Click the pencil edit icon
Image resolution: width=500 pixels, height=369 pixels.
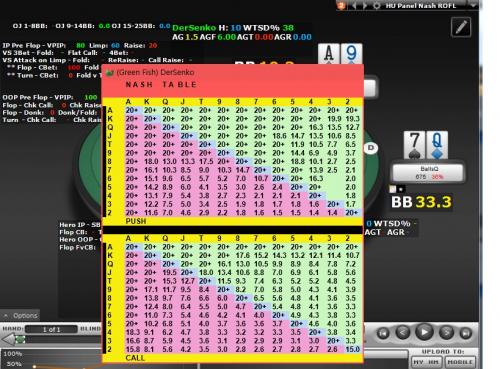(461, 27)
